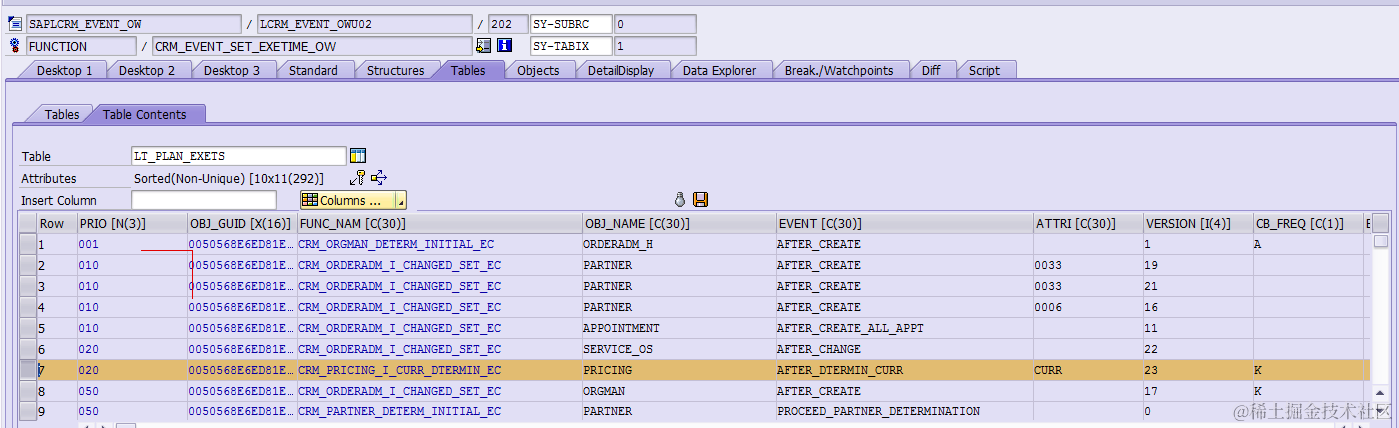This screenshot has height=428, width=1399.
Task: Click the CRM_EVENT_SET_EXETIME_OW field
Action: 311,46
